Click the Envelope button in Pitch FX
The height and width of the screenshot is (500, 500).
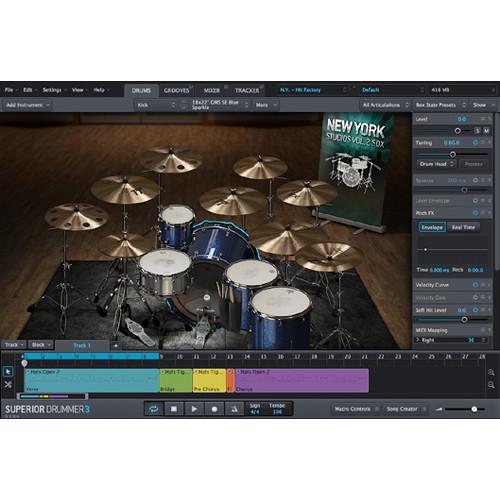tap(432, 227)
